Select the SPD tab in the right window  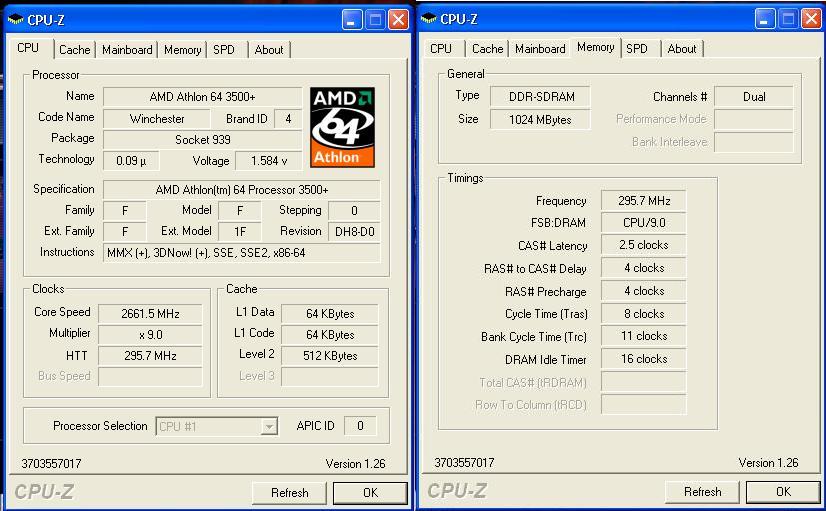tap(637, 49)
